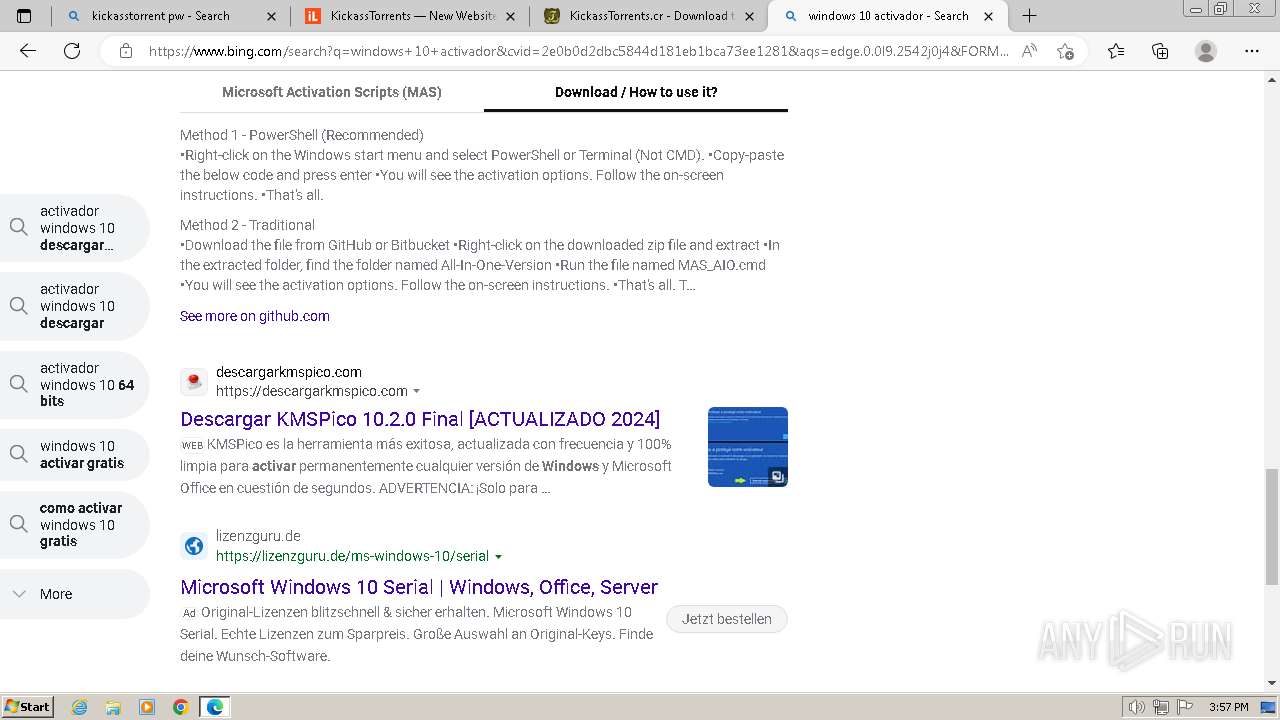Click the address bar URL field
This screenshot has height=720, width=1280.
578,51
